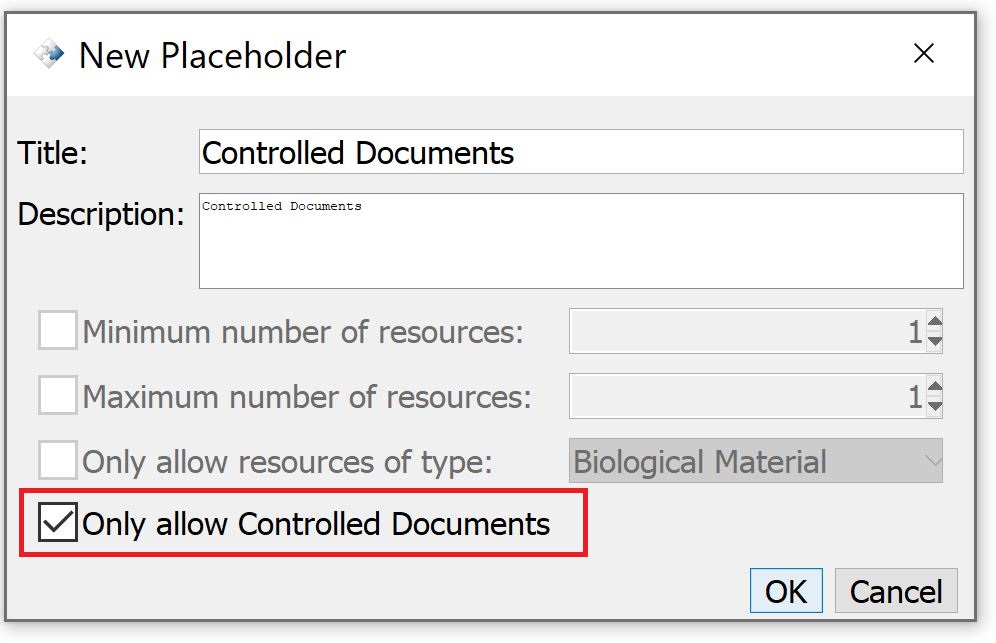
Task: Click the placeholder dialog icon in title bar
Action: (48, 54)
